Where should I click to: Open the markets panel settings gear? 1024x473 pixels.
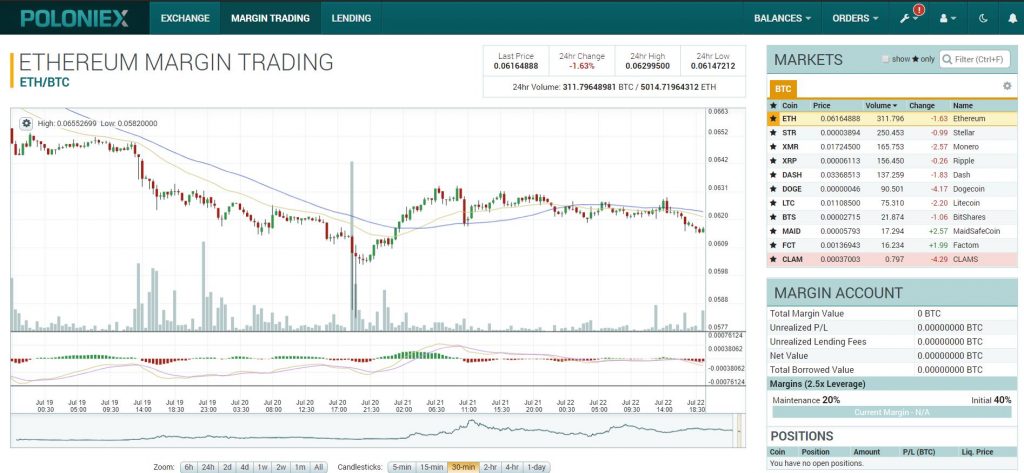click(1007, 86)
